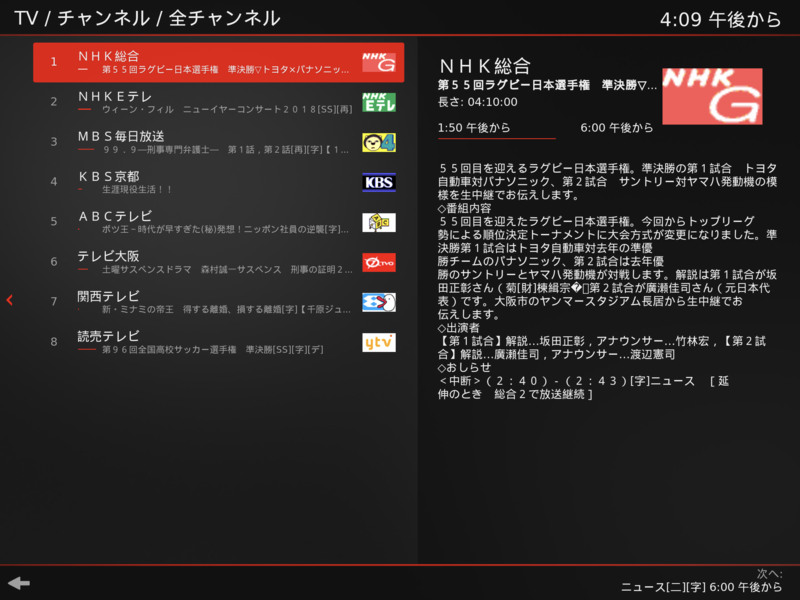The image size is (800, 600).
Task: Click the end time 6:00 午後から
Action: 617,128
